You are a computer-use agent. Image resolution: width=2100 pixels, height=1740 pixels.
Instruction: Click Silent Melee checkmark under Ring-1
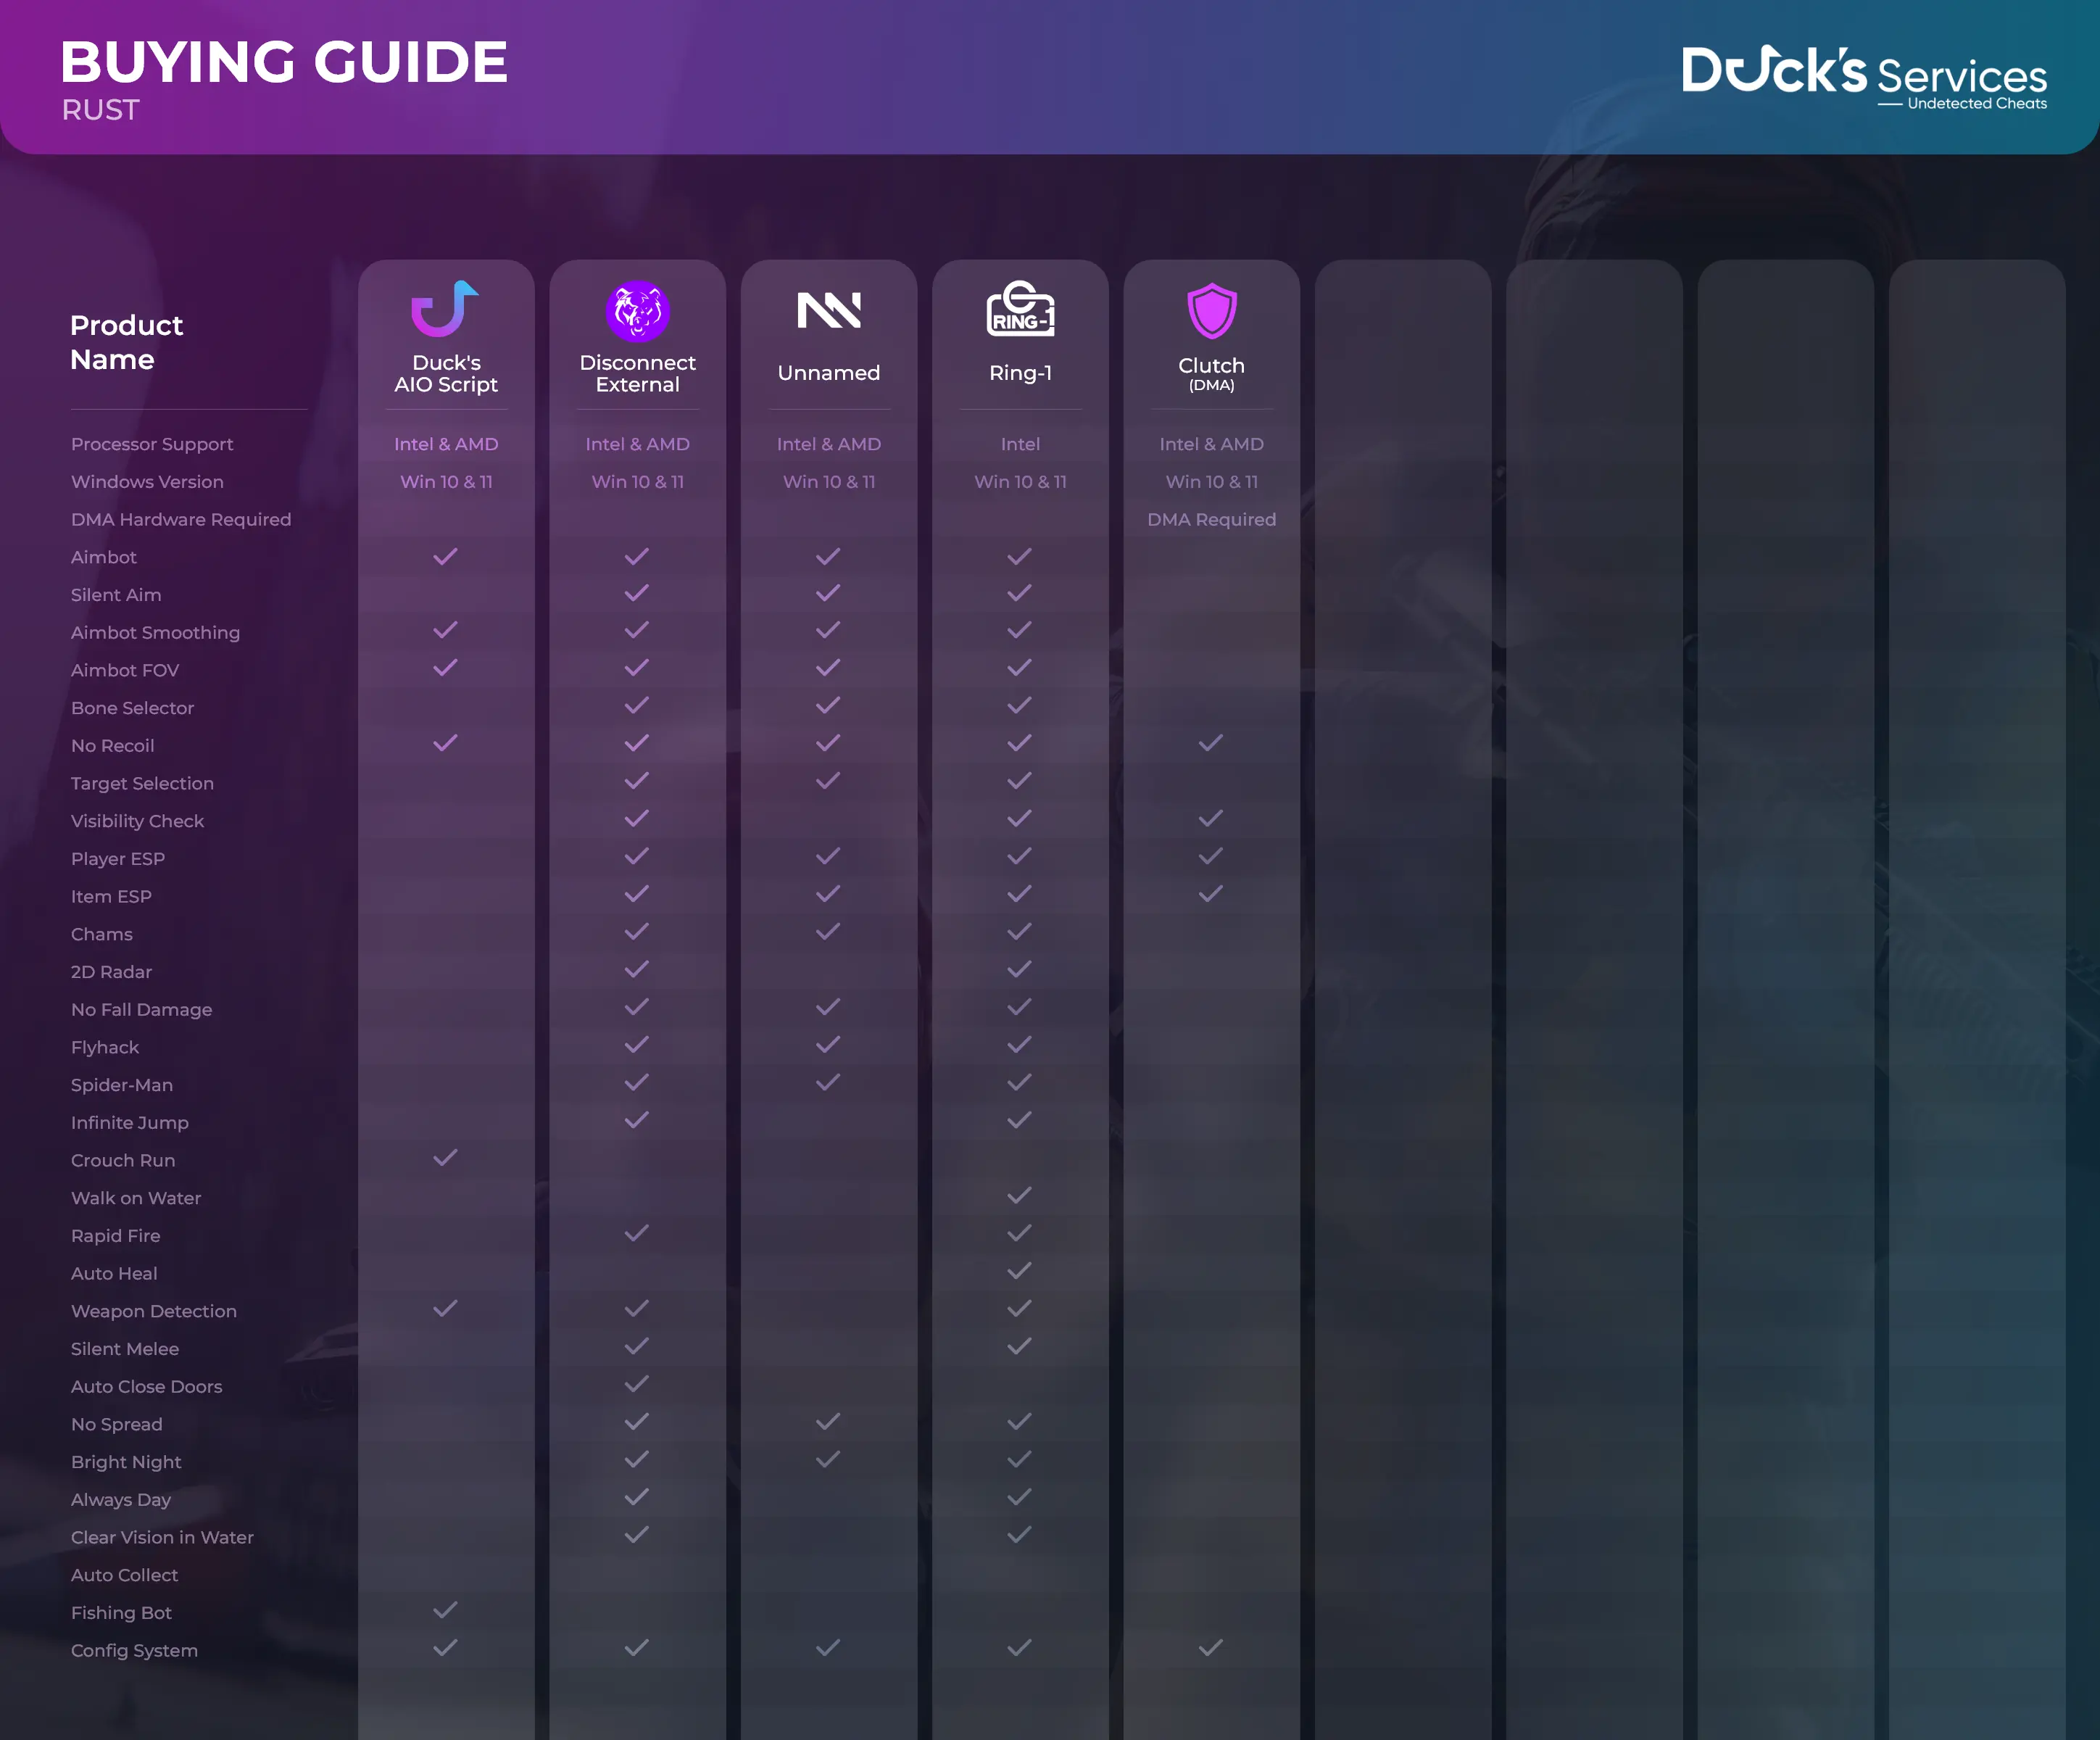tap(1020, 1347)
